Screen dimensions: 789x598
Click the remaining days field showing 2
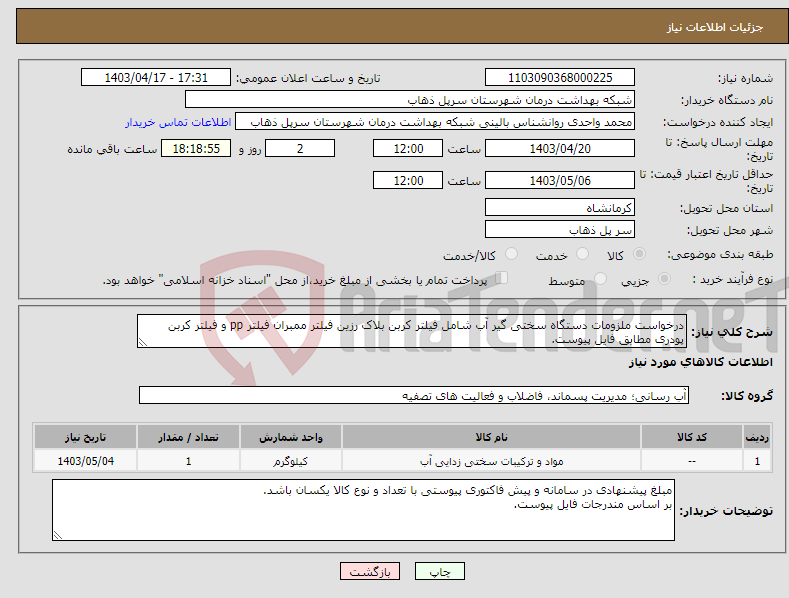point(300,148)
